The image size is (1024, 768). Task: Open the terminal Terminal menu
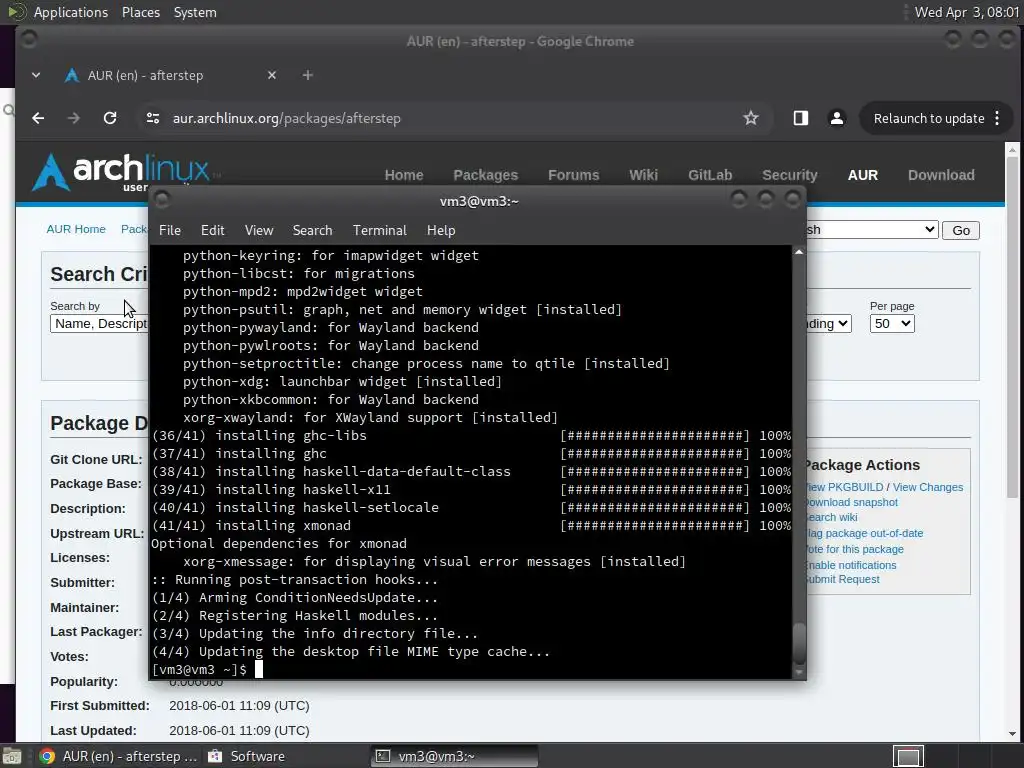[379, 230]
